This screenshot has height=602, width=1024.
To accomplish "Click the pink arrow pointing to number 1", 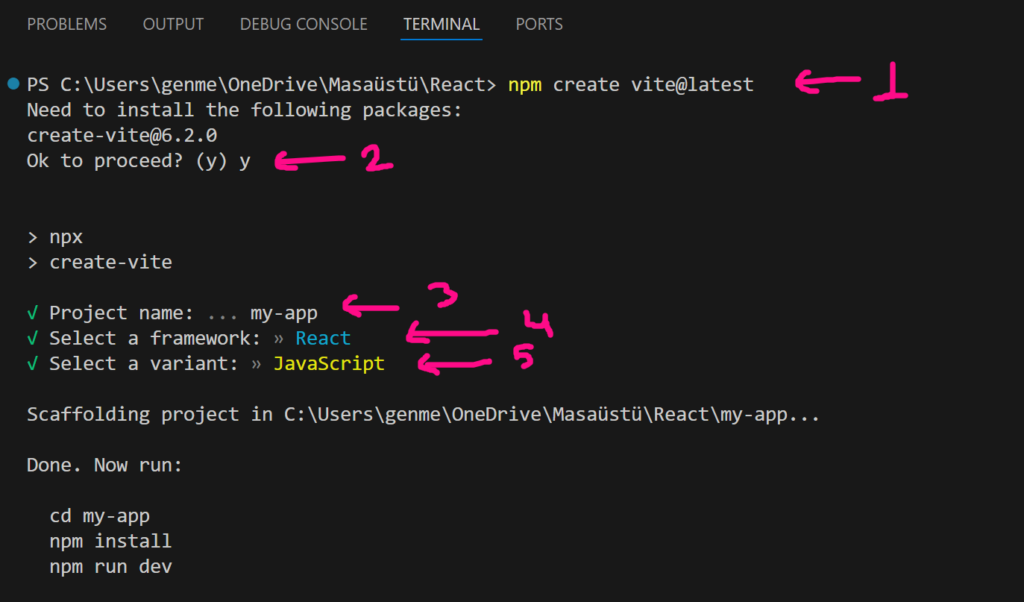I will [x=830, y=84].
